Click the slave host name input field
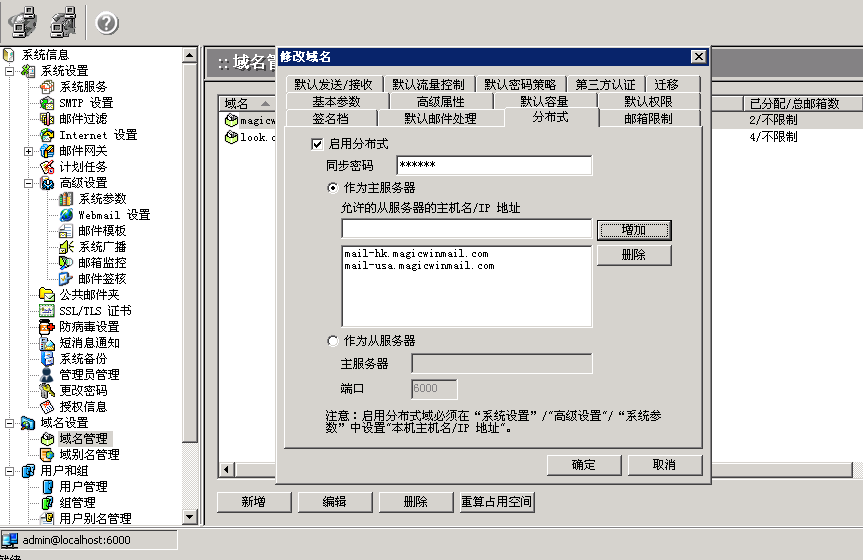This screenshot has height=560, width=863. (x=466, y=229)
